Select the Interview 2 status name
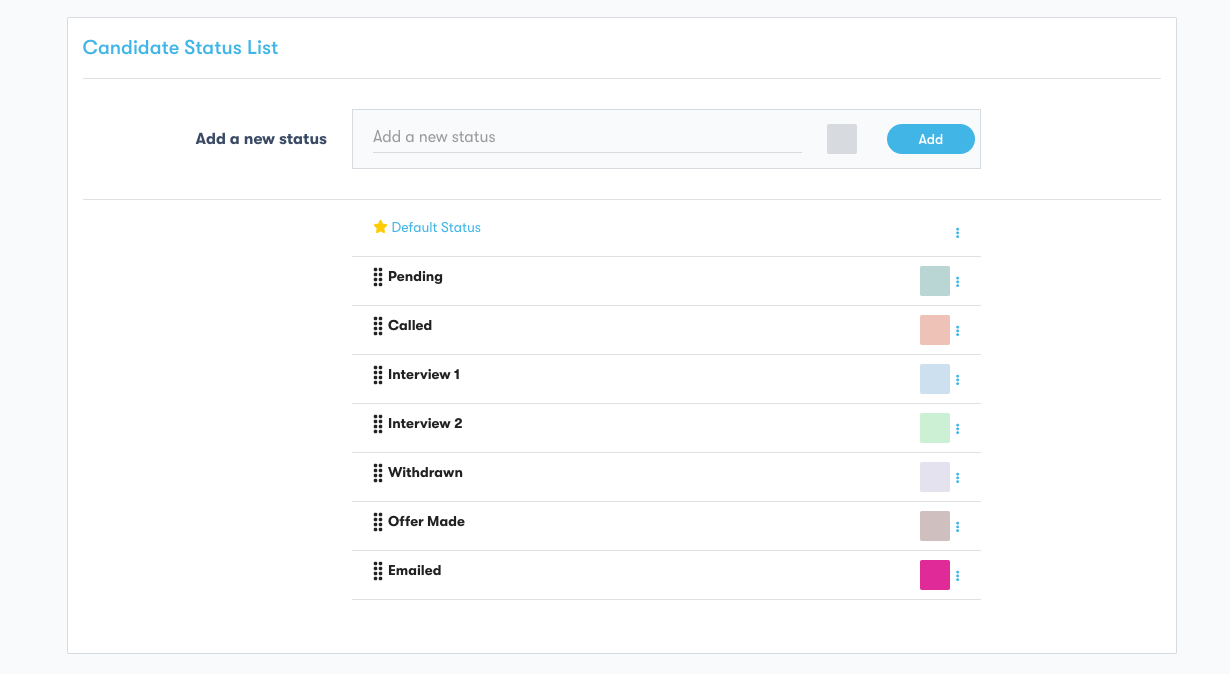 [425, 424]
